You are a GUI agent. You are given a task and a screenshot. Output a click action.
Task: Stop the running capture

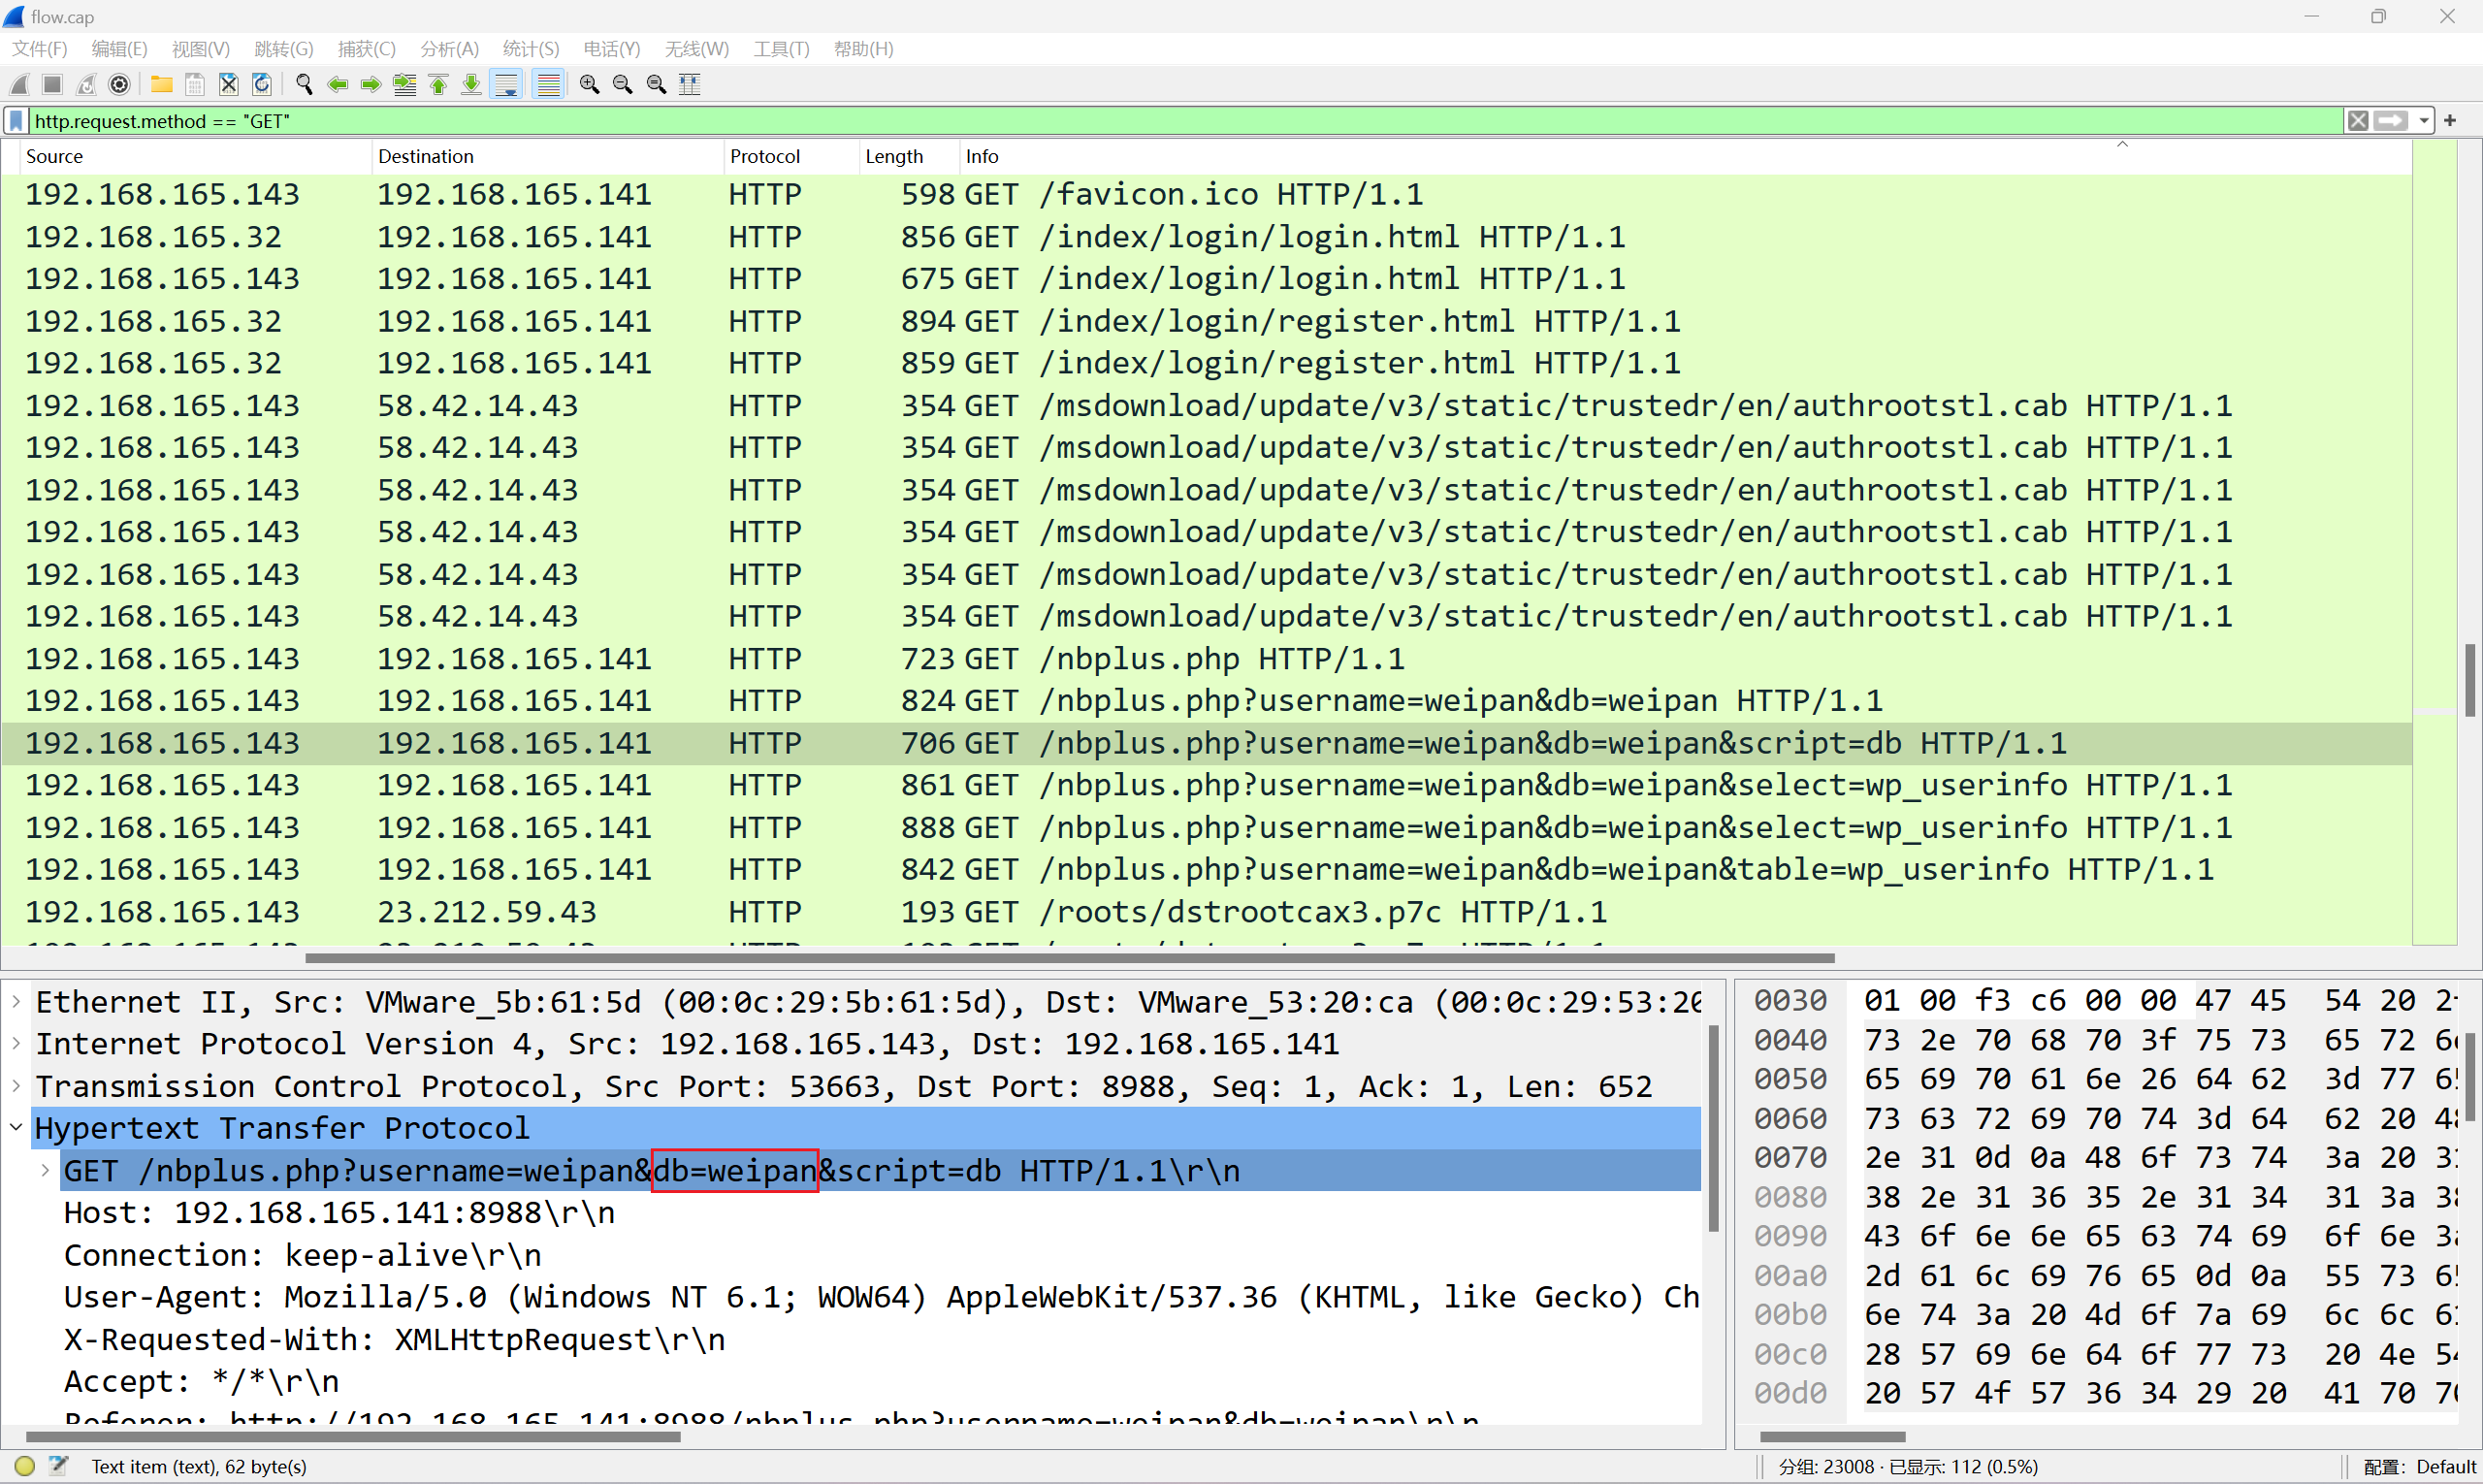(53, 85)
